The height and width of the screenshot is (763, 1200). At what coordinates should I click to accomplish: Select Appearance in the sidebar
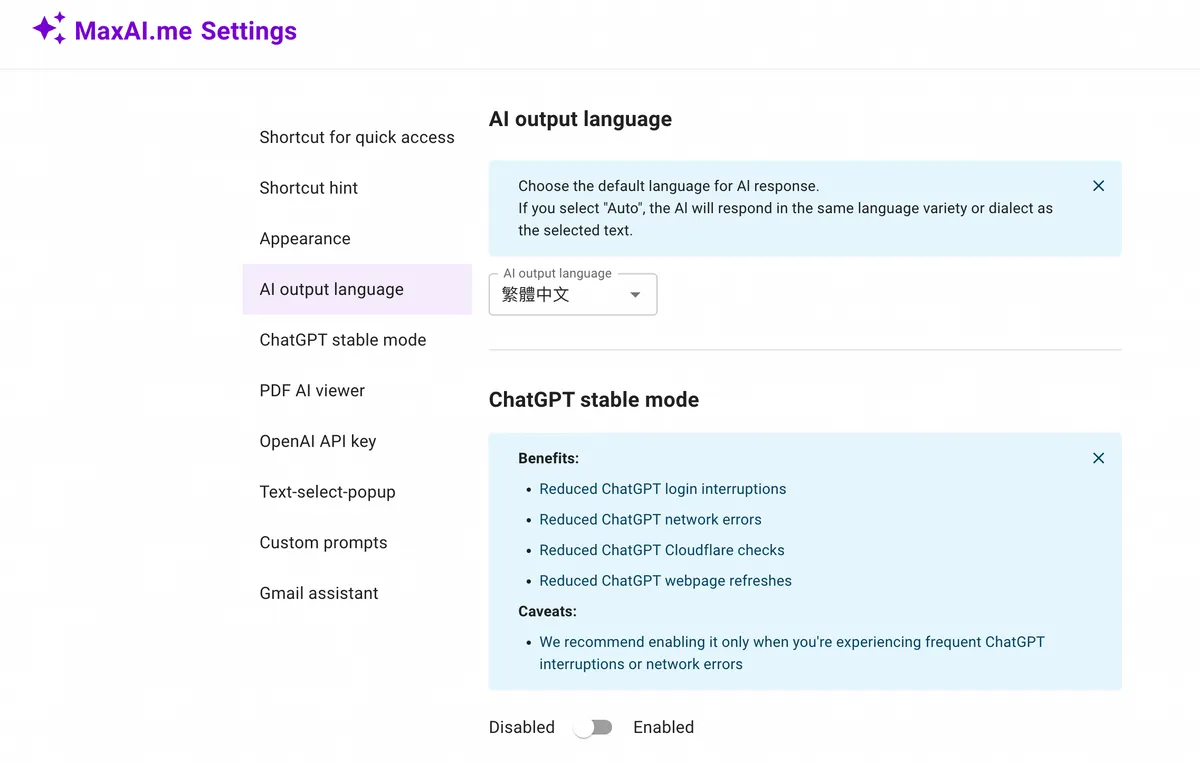(x=305, y=239)
